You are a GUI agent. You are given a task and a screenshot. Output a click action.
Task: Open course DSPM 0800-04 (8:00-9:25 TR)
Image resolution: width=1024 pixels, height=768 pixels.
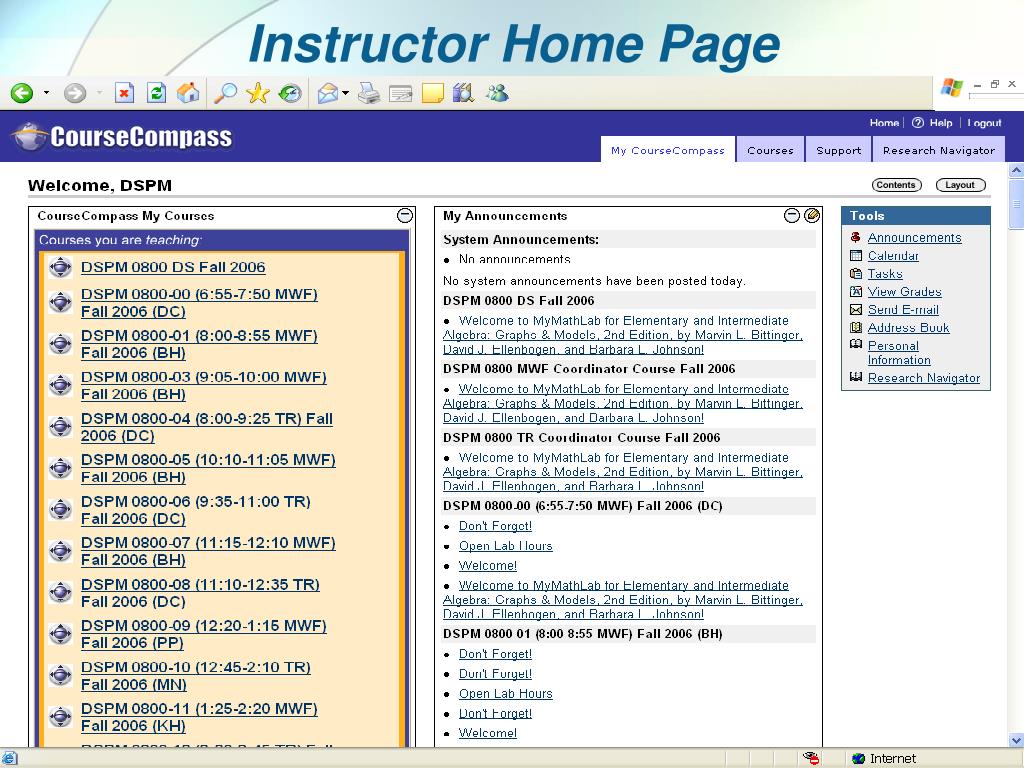(207, 426)
